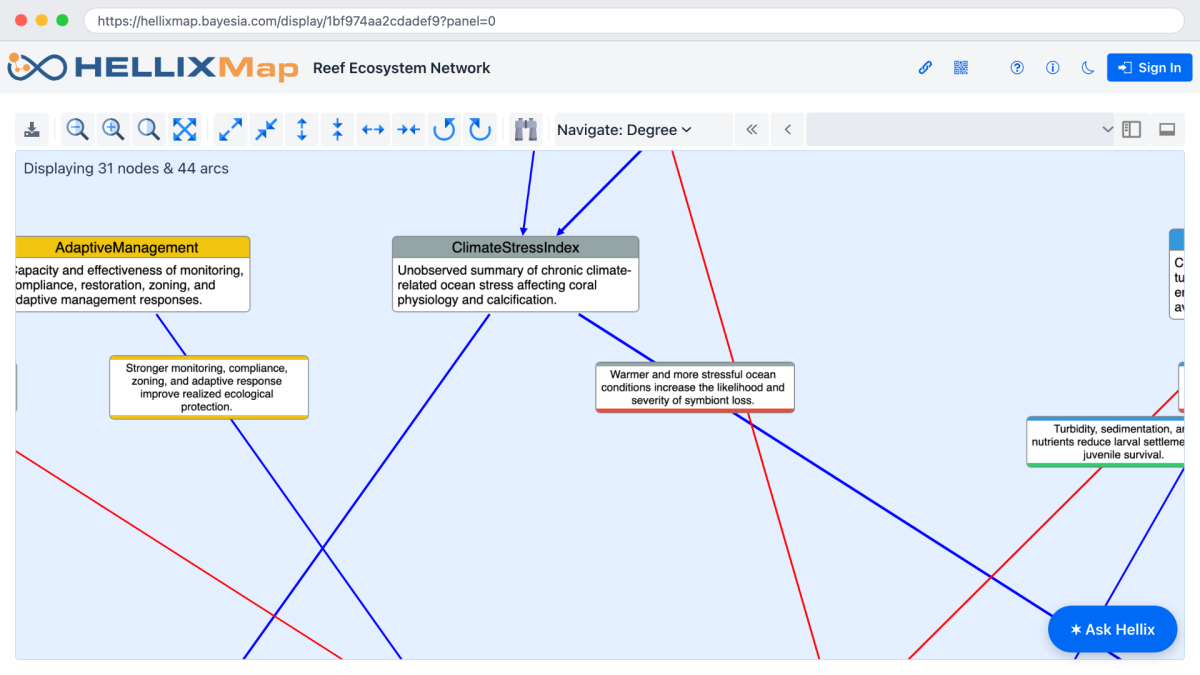Viewport: 1200px width, 675px height.
Task: Toggle dark mode moon icon
Action: coord(1088,68)
